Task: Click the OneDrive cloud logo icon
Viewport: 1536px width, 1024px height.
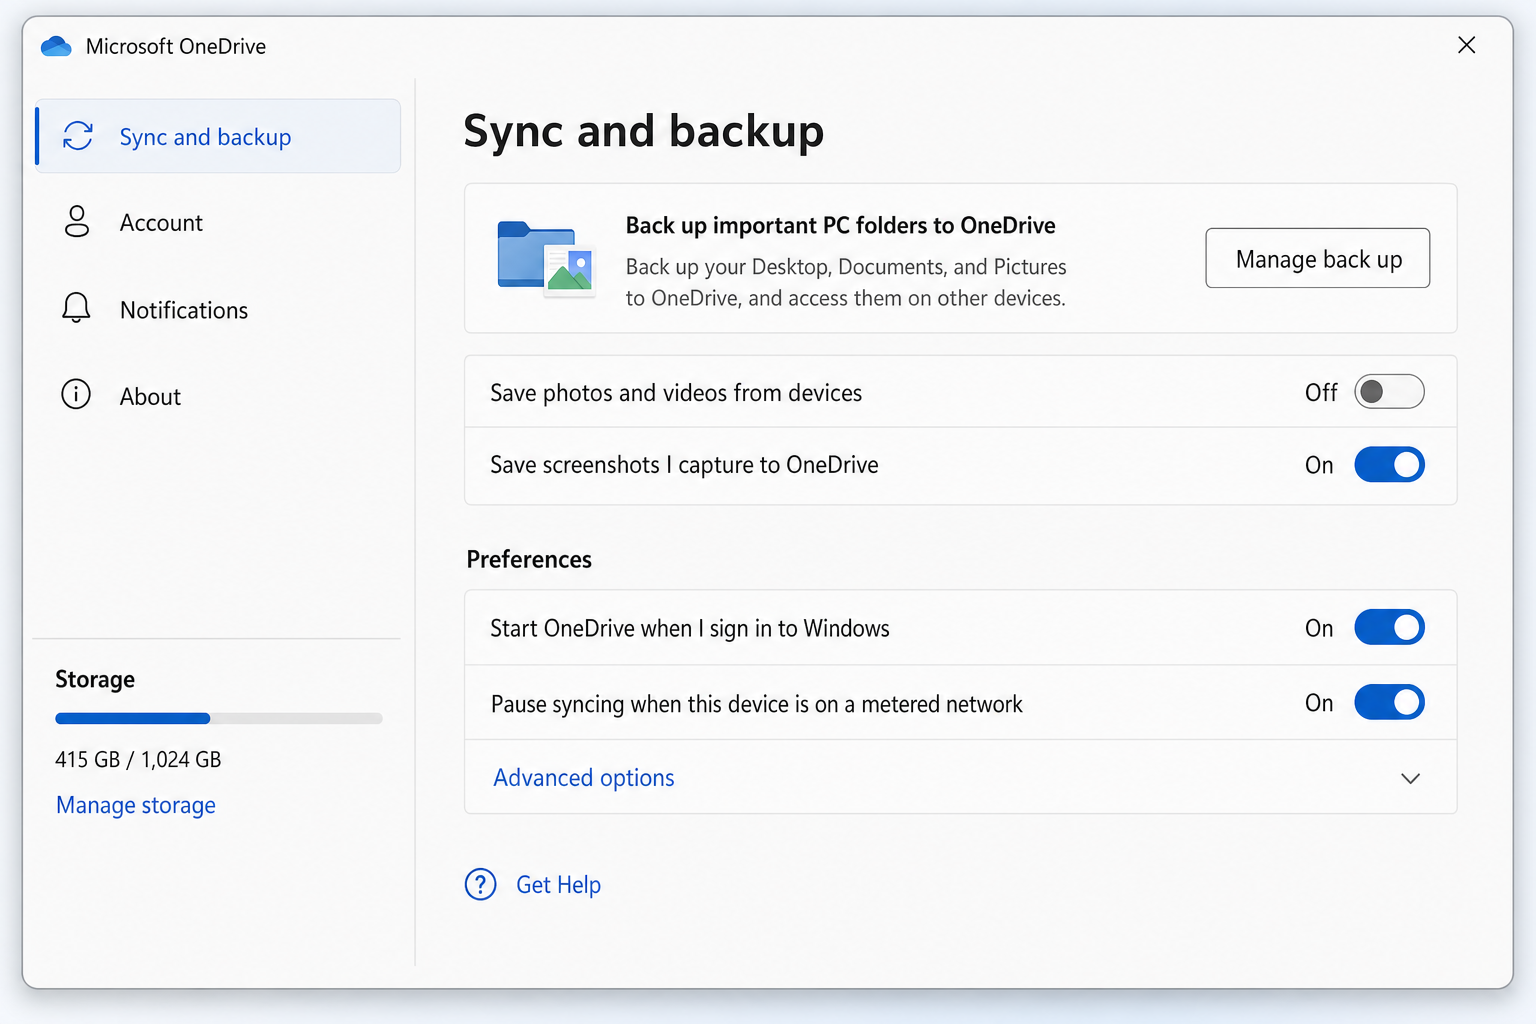Action: (56, 46)
